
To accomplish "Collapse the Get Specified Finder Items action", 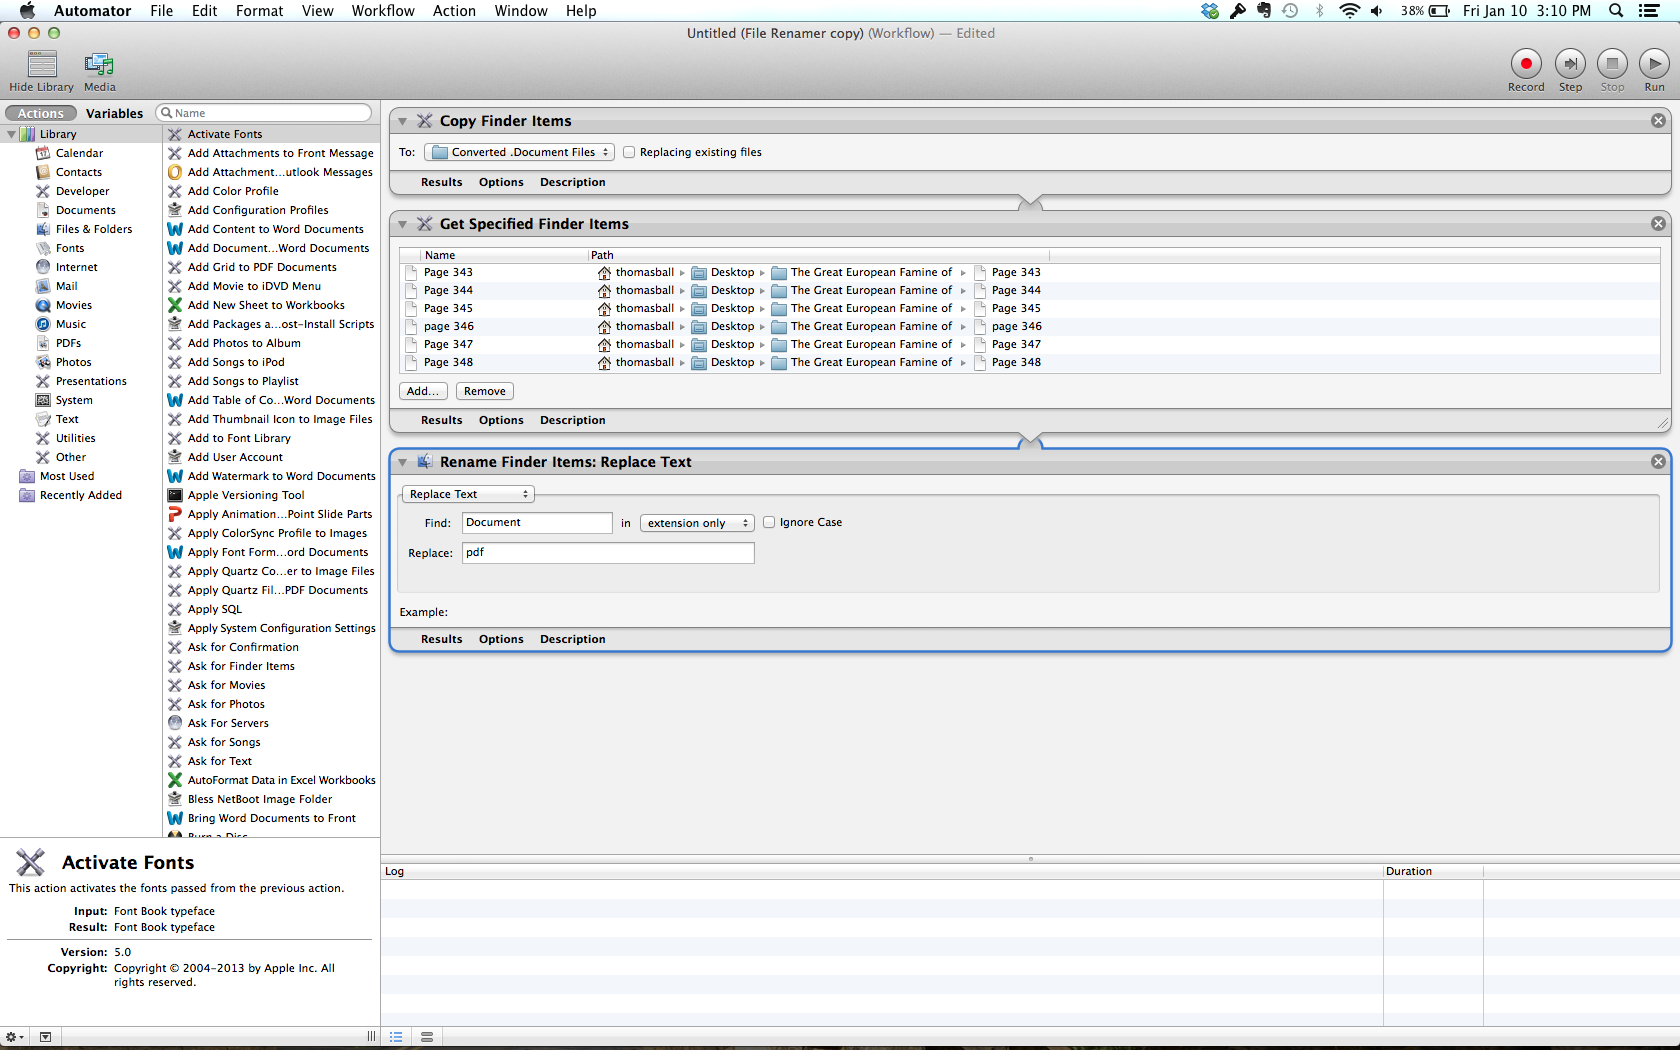I will 403,224.
